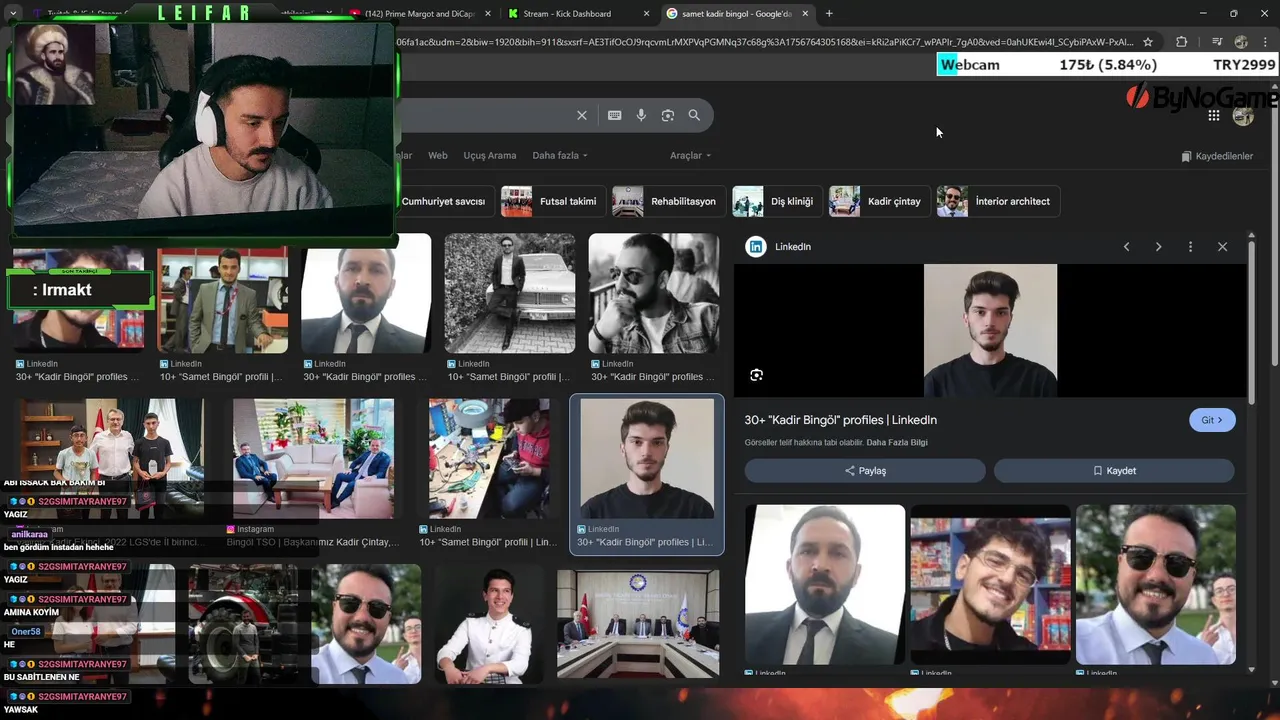Open the Uçuş Arama filter

[x=489, y=156]
